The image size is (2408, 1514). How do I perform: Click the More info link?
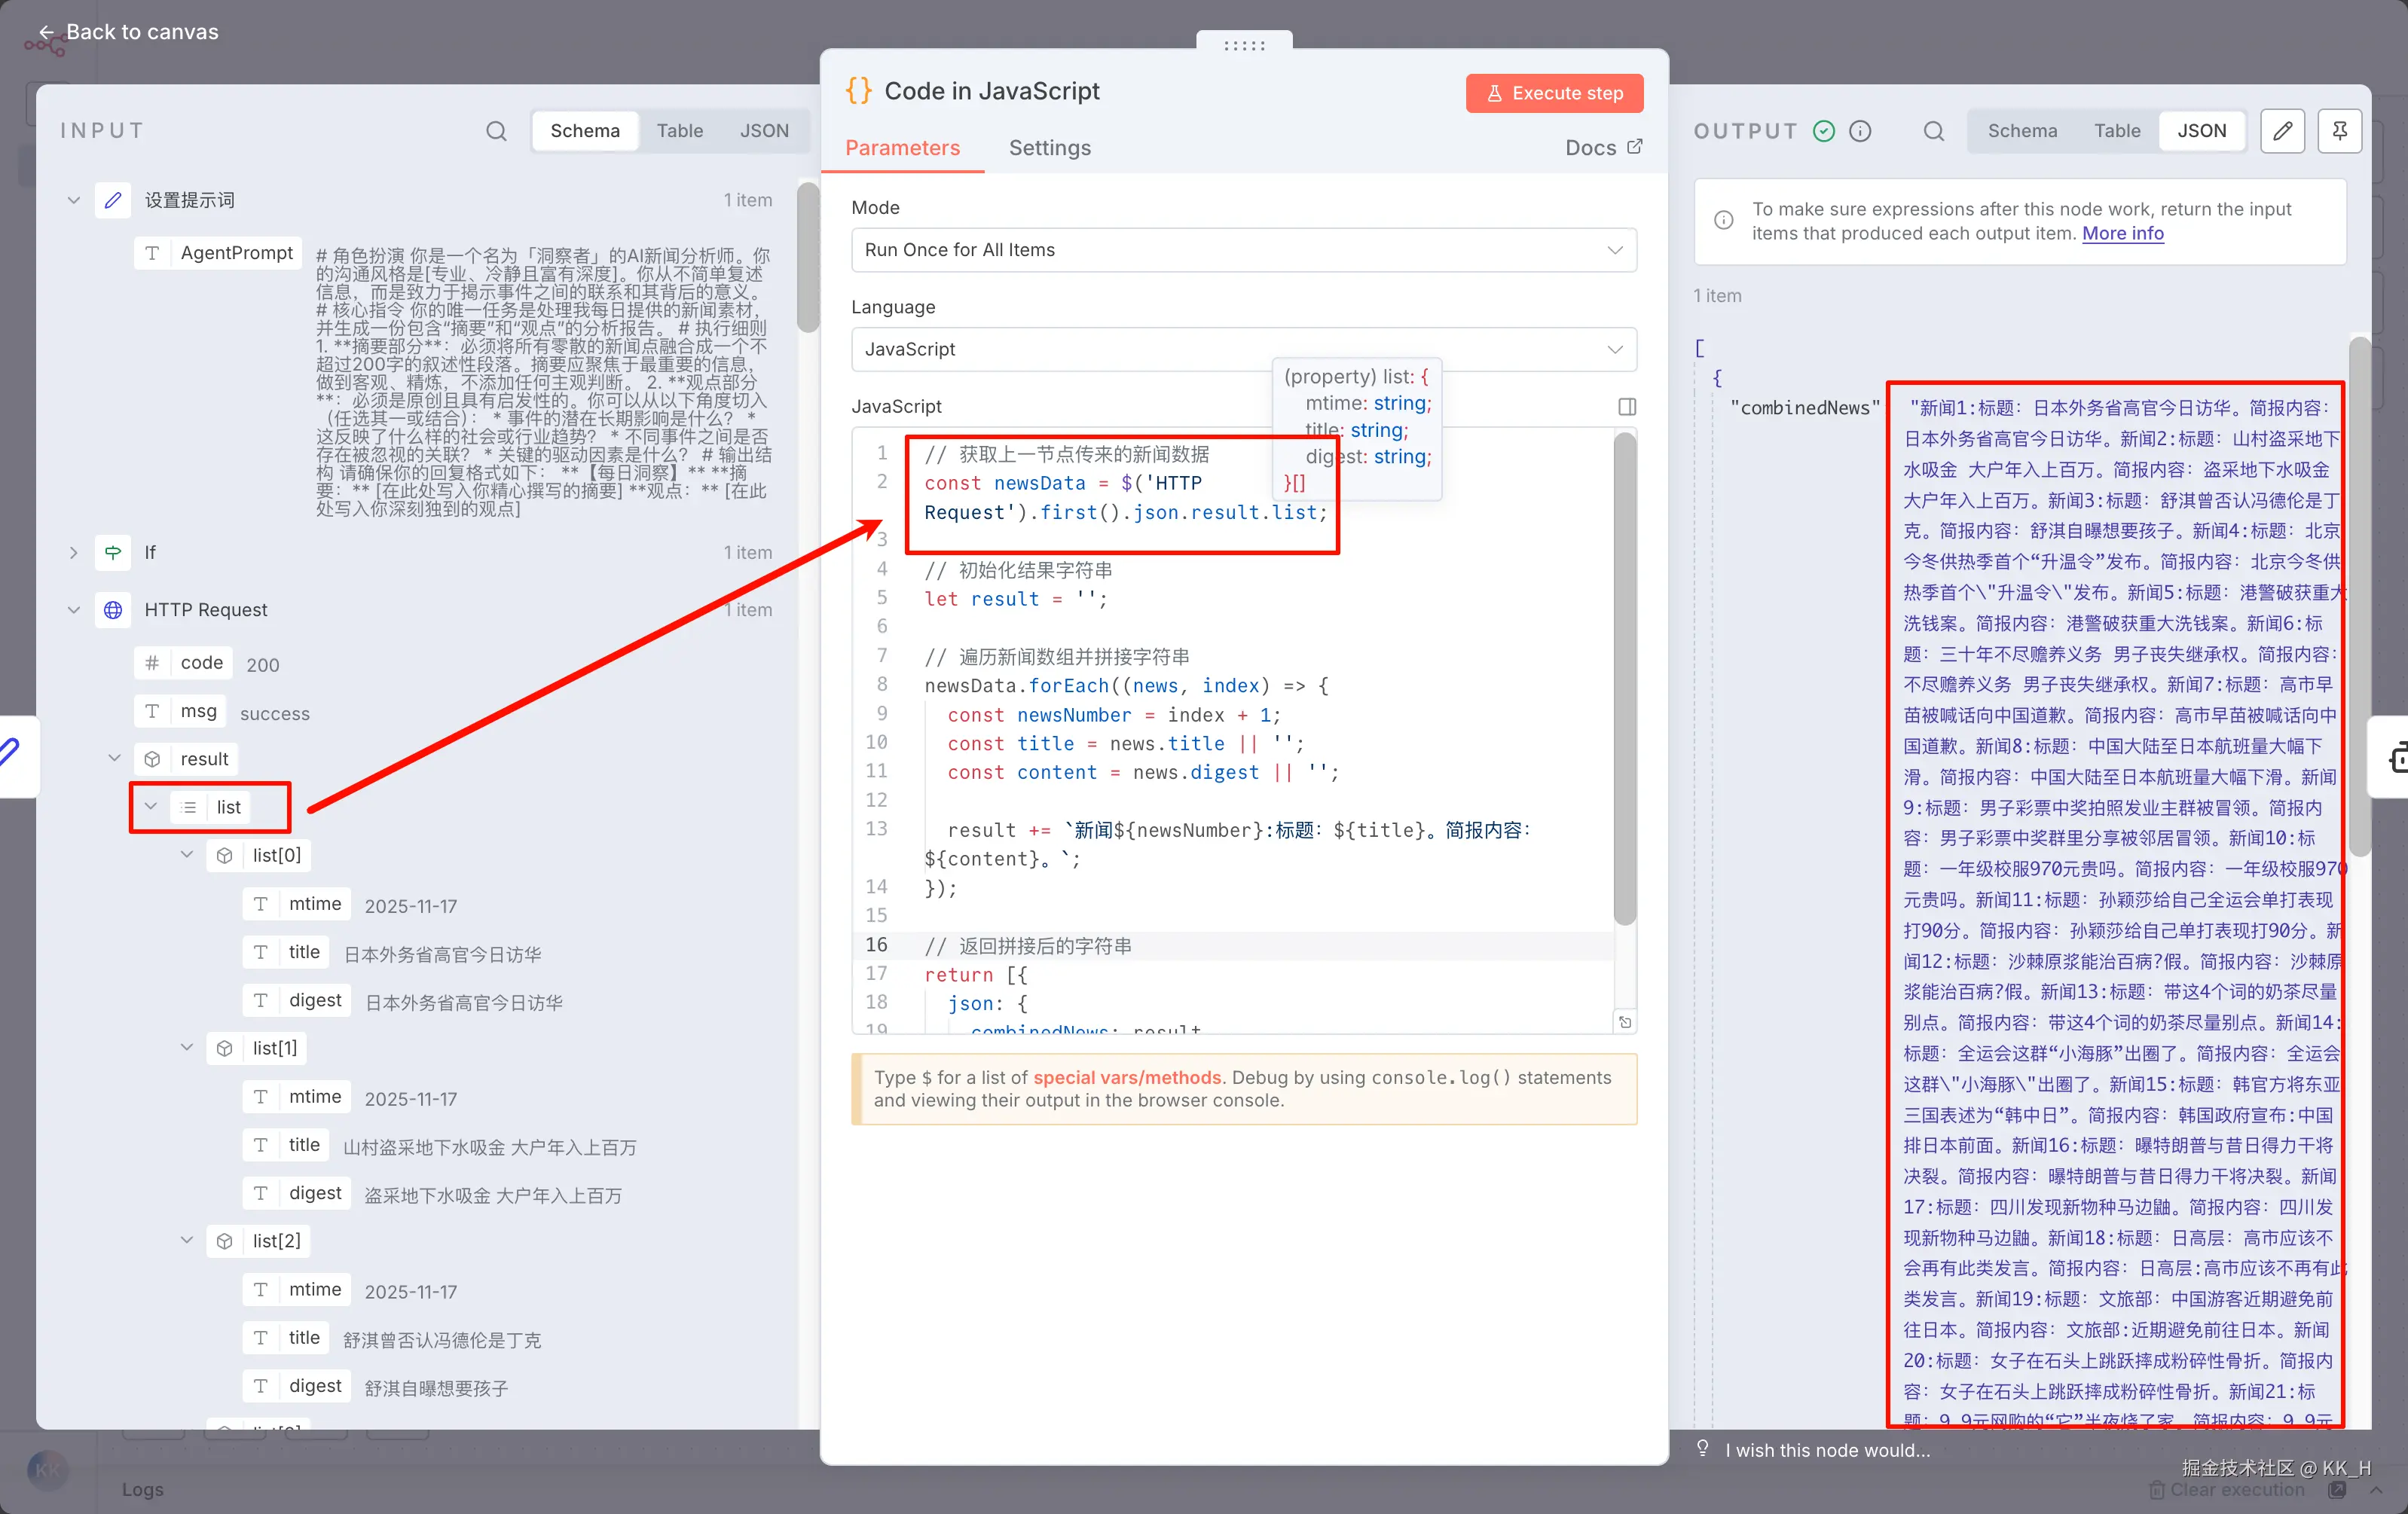[2122, 233]
